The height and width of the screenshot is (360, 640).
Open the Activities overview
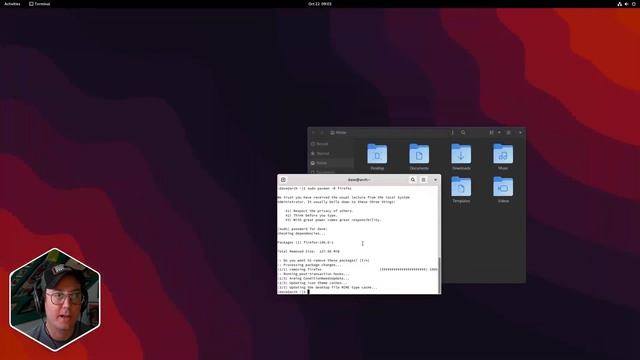point(12,4)
